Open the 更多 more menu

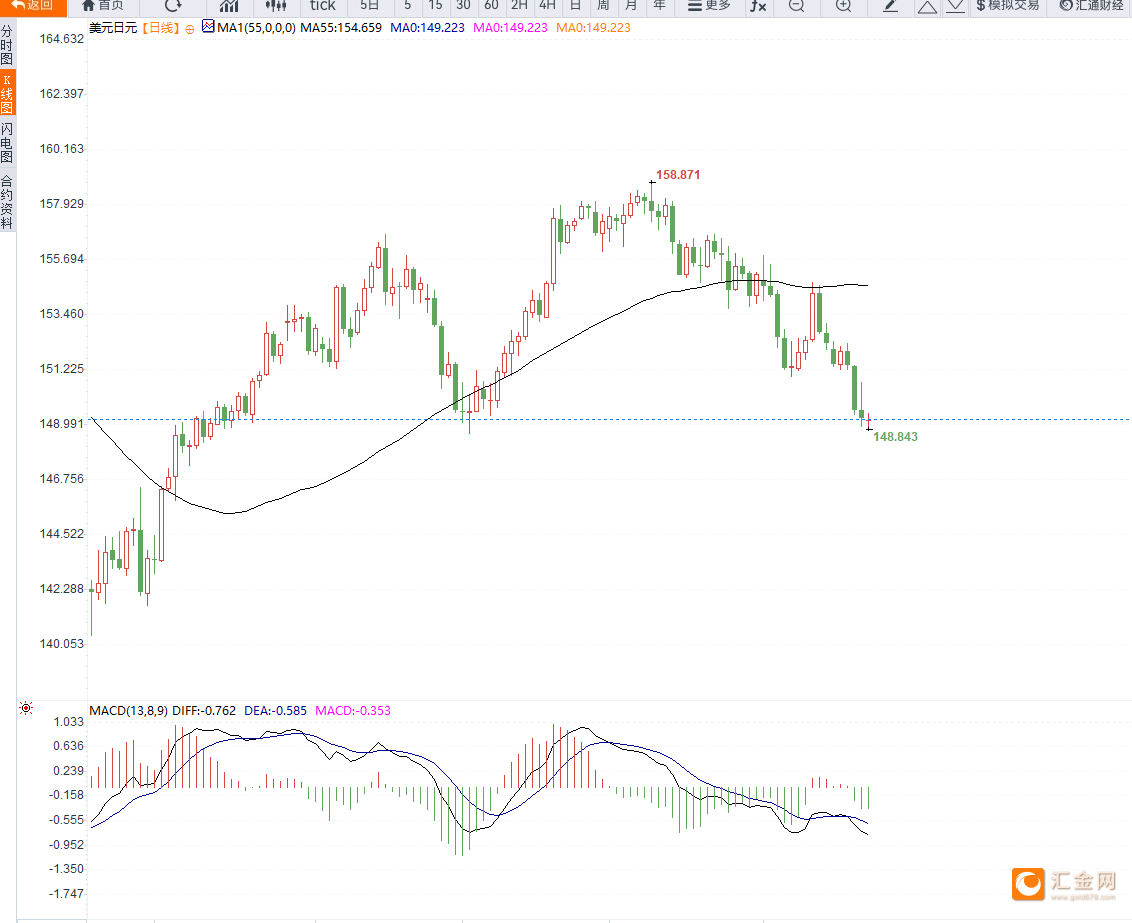coord(709,6)
